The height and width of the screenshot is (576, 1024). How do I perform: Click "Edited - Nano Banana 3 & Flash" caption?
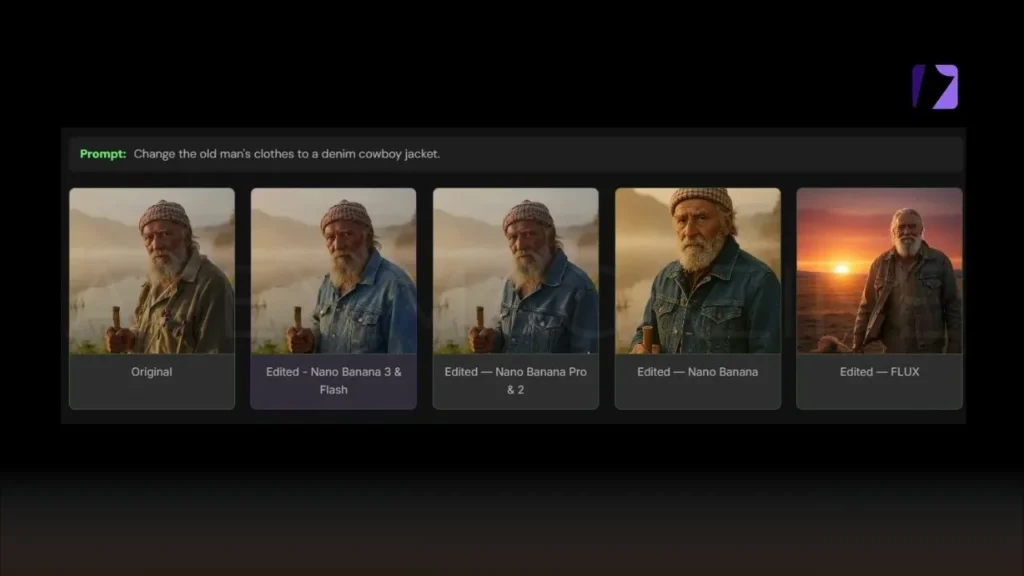[x=333, y=380]
